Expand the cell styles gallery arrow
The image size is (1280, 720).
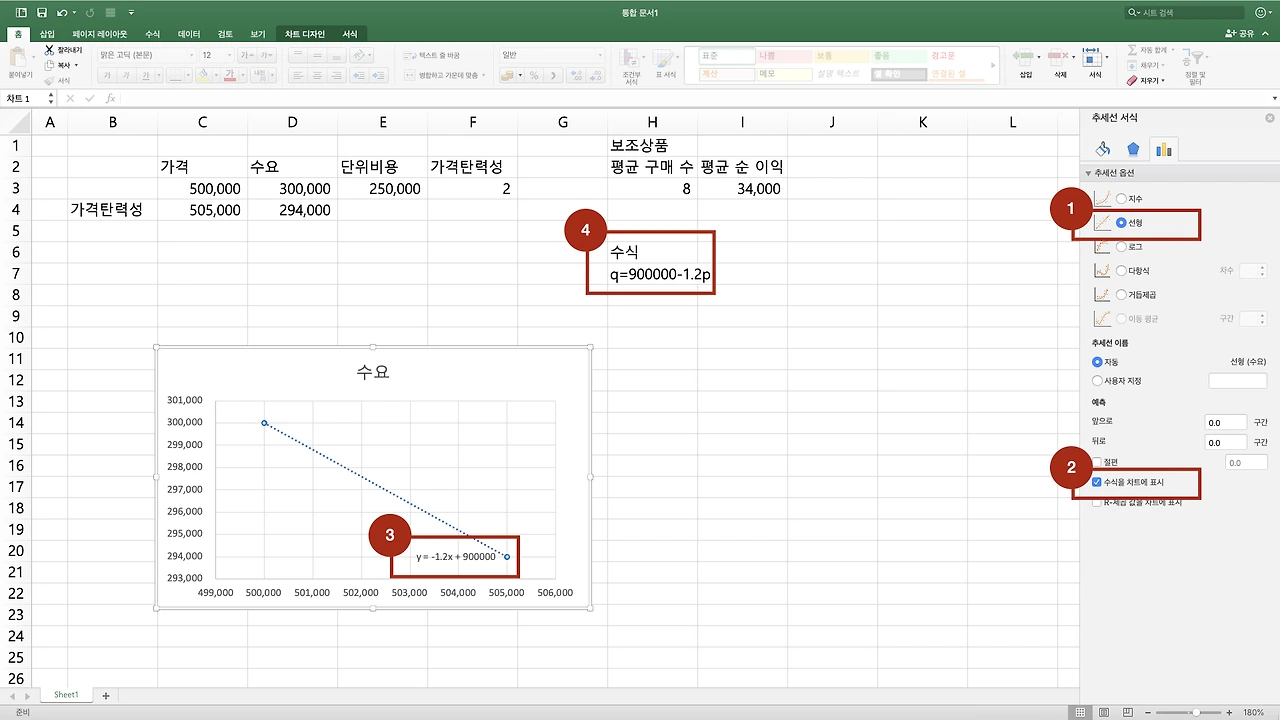pyautogui.click(x=993, y=65)
